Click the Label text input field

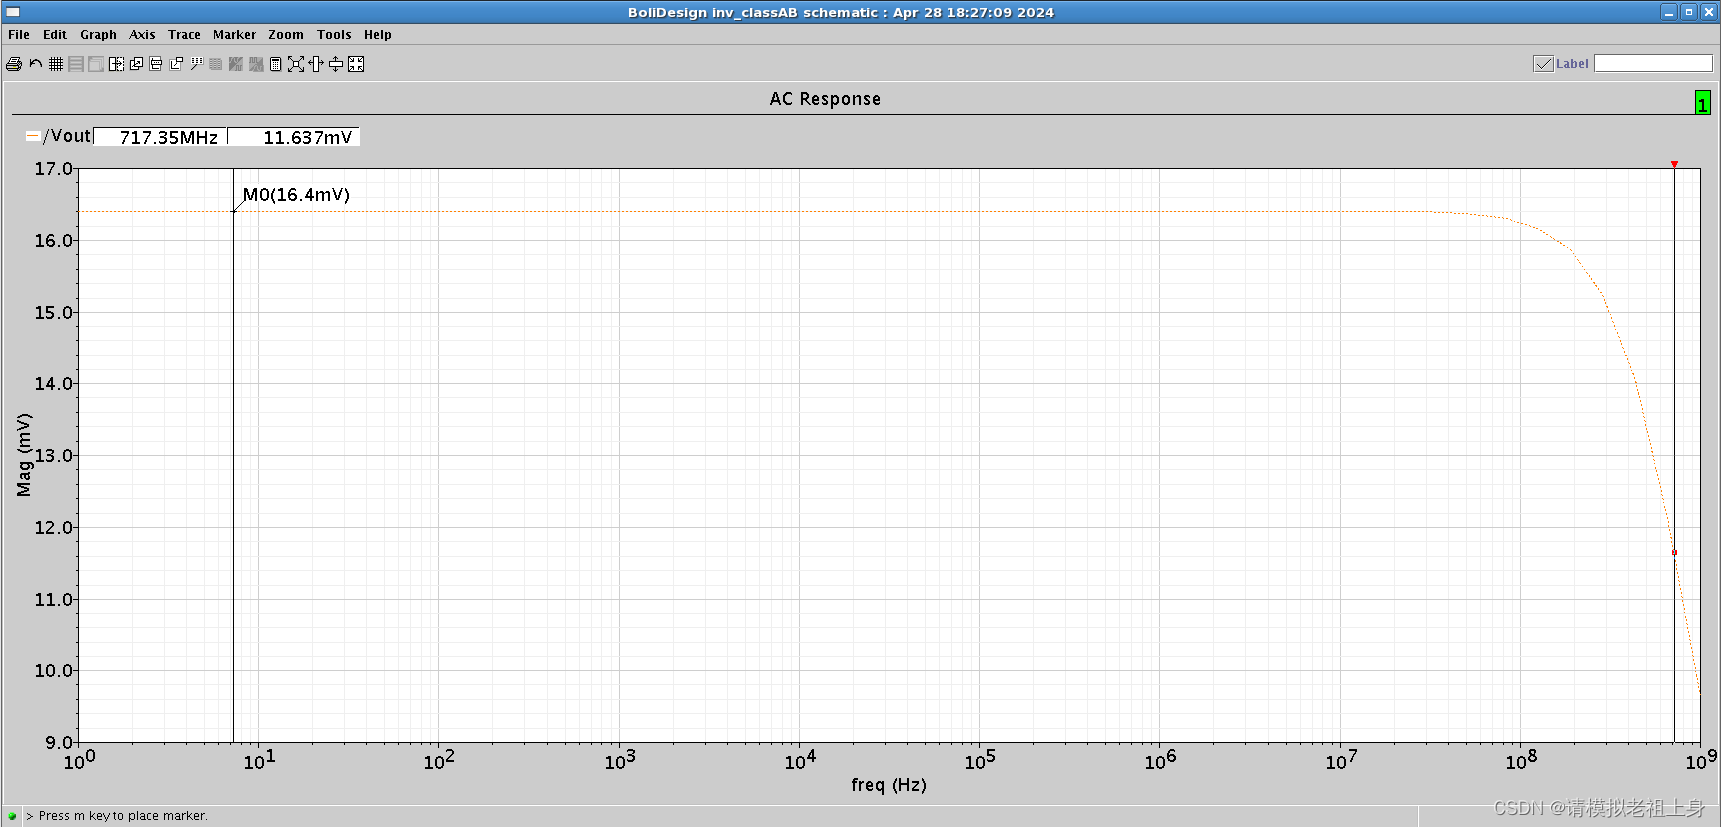pos(1653,63)
